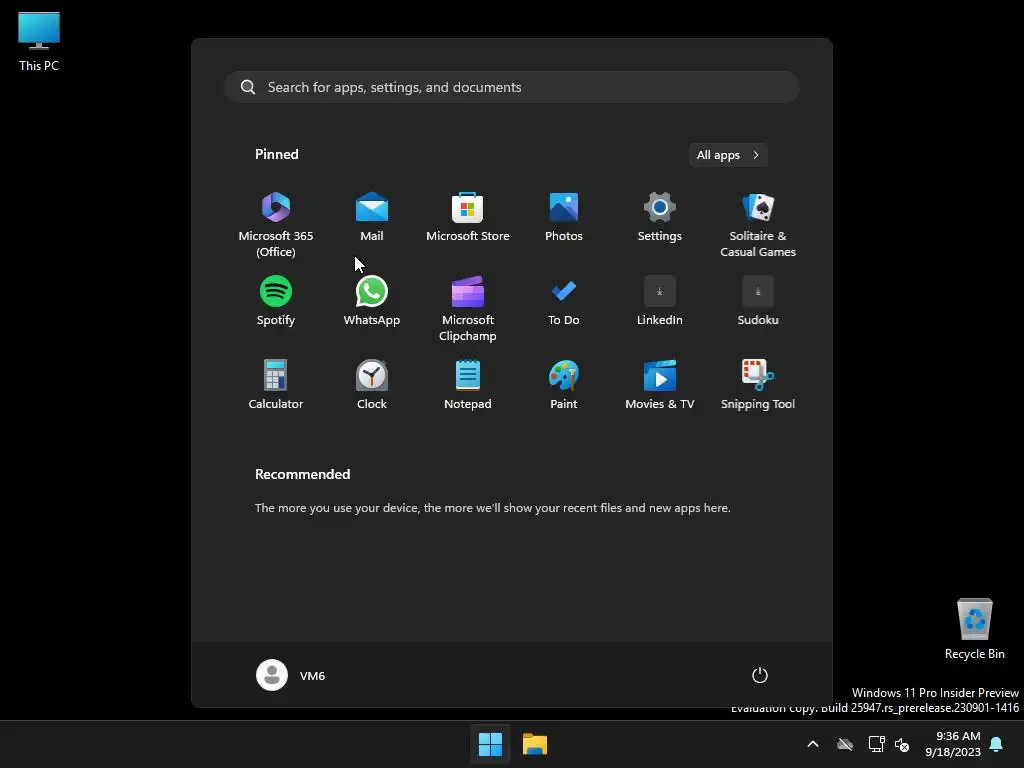Image resolution: width=1024 pixels, height=768 pixels.
Task: Click the Start menu search box
Action: (512, 87)
